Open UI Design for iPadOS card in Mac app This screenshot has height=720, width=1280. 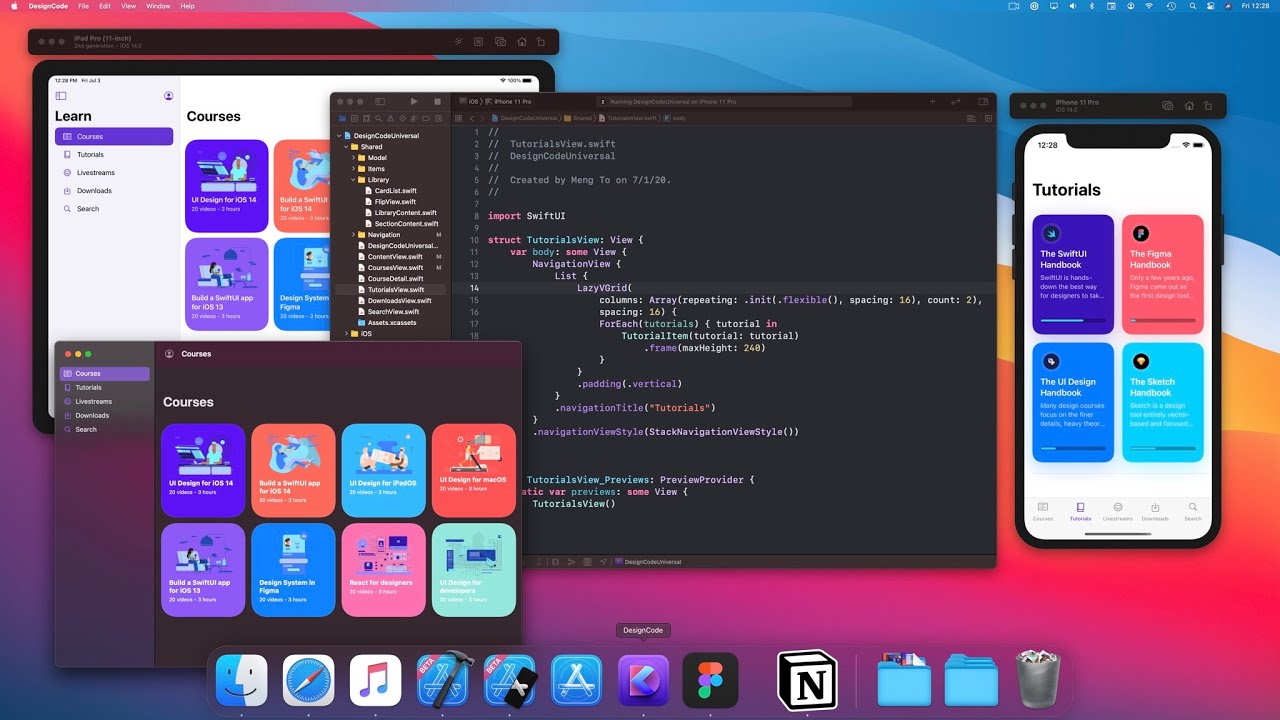click(x=384, y=471)
